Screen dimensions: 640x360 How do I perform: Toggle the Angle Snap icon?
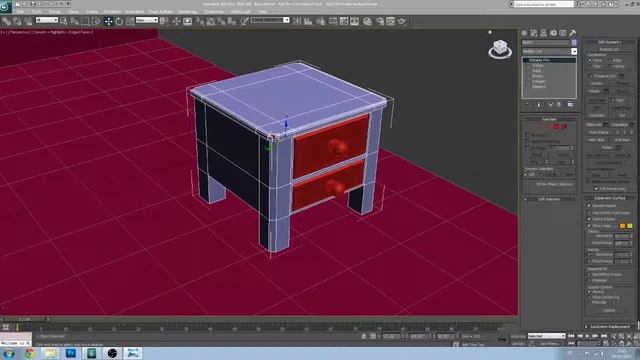(211, 21)
